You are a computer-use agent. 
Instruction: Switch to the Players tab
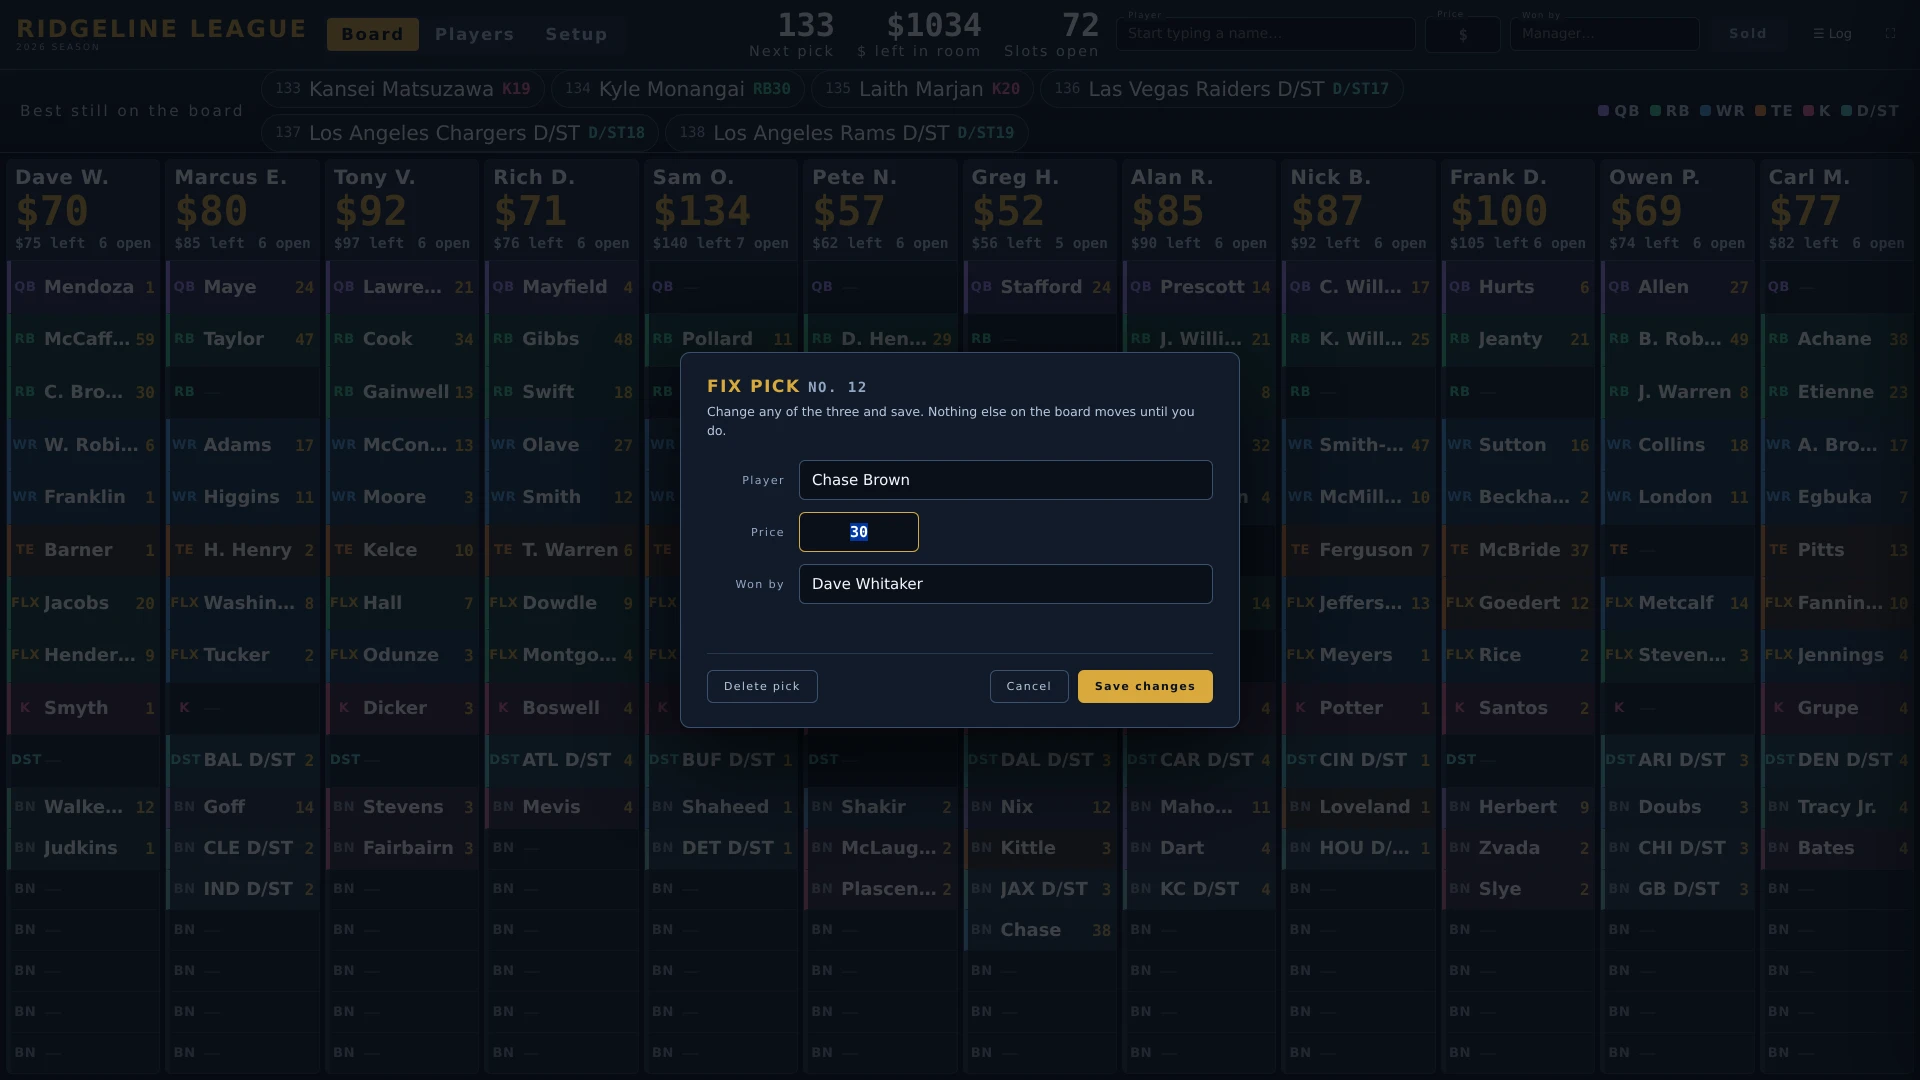[x=474, y=34]
